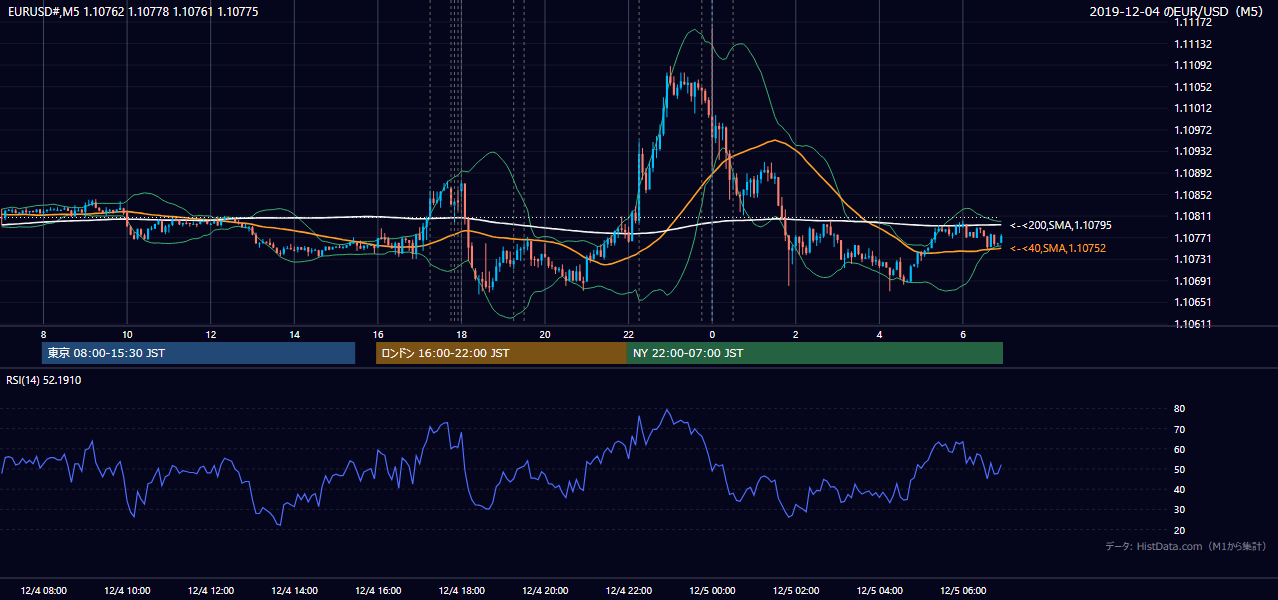The image size is (1278, 600).
Task: Click the RSI scale value 40
Action: tap(1179, 490)
